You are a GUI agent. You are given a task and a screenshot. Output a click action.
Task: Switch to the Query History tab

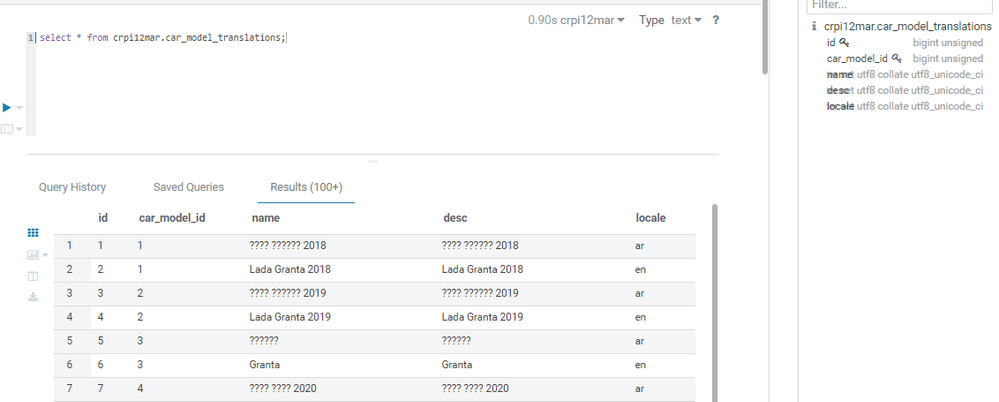point(73,187)
